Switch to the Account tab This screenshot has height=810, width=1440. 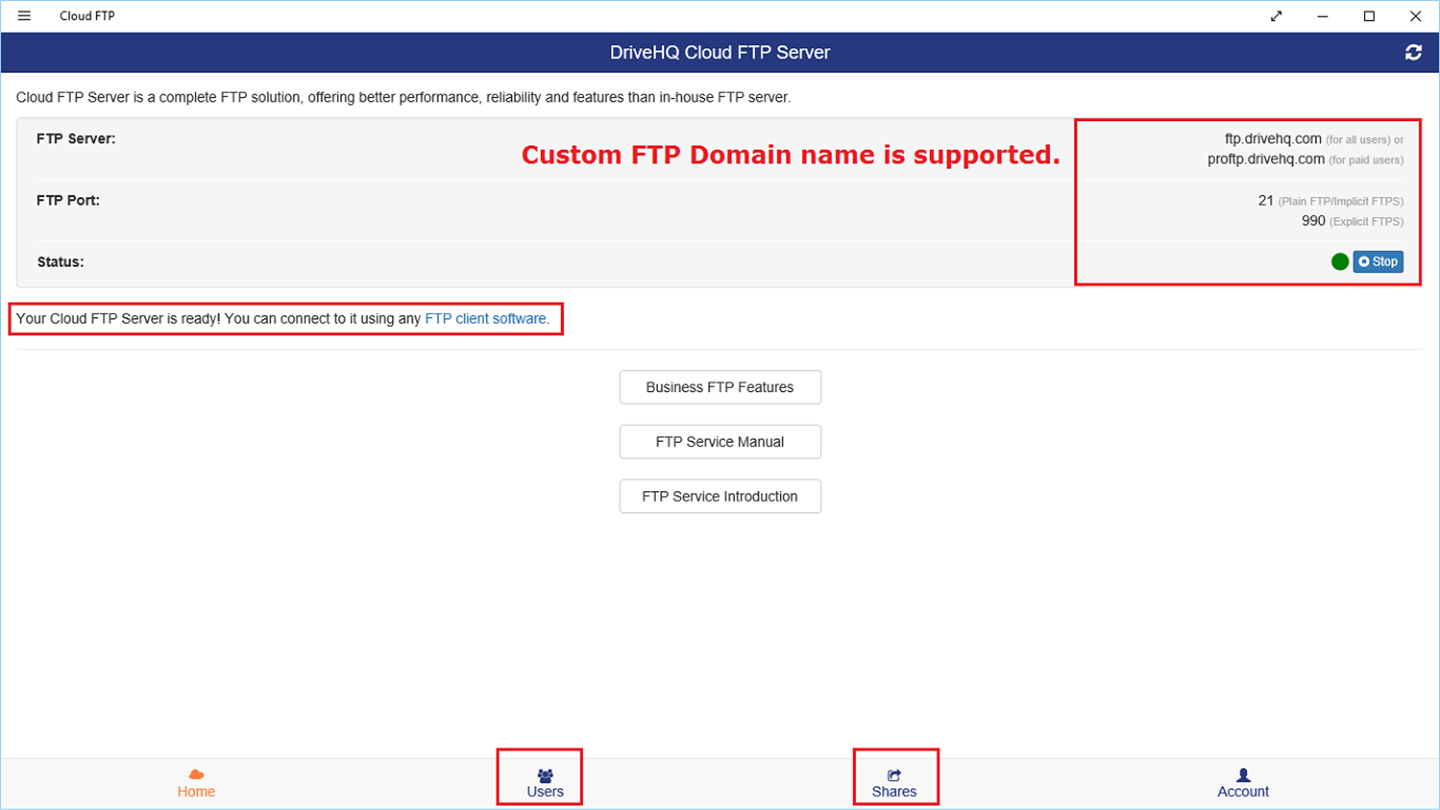pyautogui.click(x=1243, y=783)
